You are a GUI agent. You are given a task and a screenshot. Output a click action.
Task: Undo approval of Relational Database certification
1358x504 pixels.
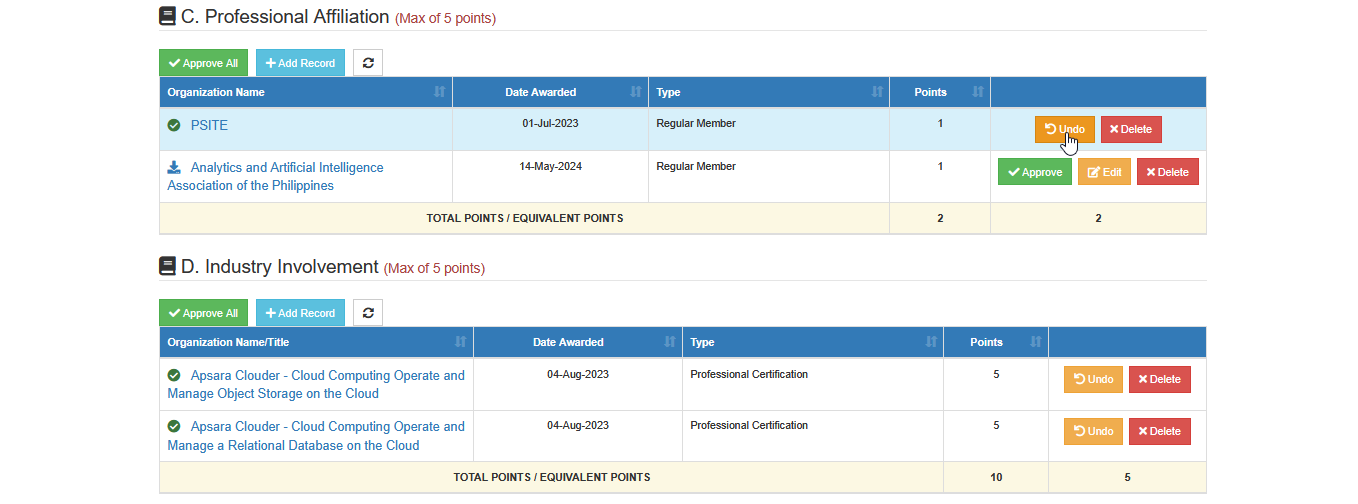point(1093,431)
